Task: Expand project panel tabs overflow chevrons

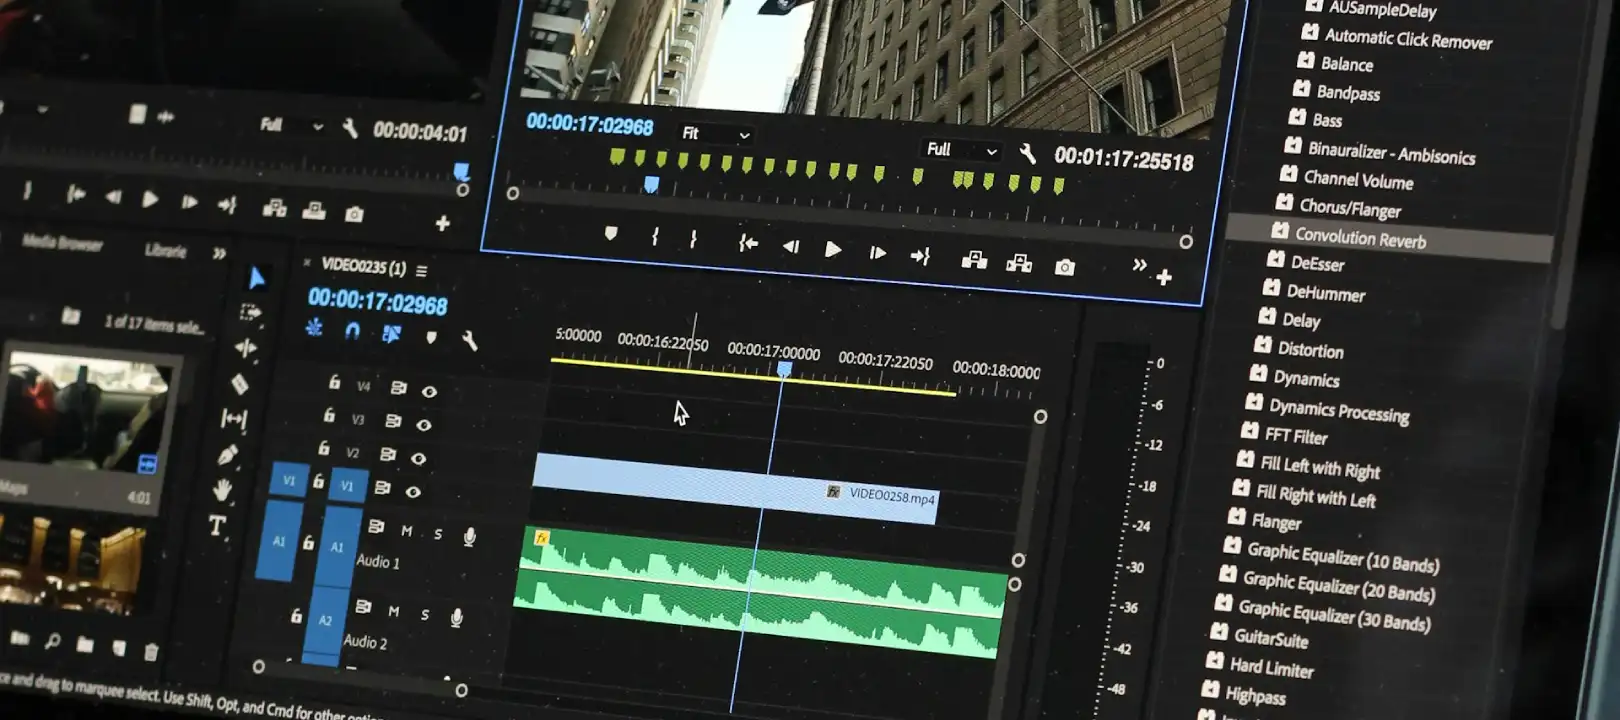Action: pyautogui.click(x=219, y=254)
